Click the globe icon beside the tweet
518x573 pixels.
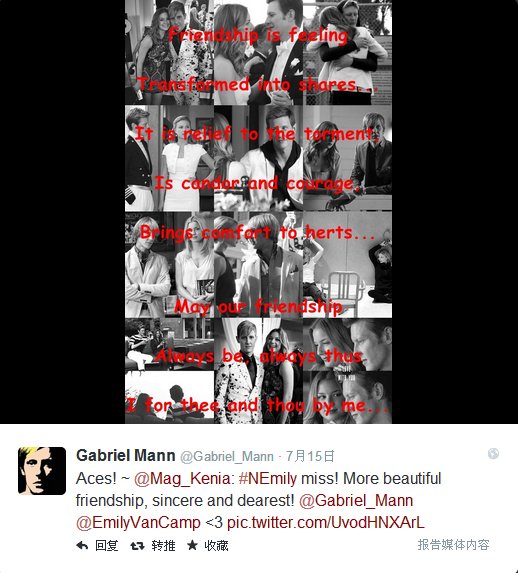click(x=493, y=454)
